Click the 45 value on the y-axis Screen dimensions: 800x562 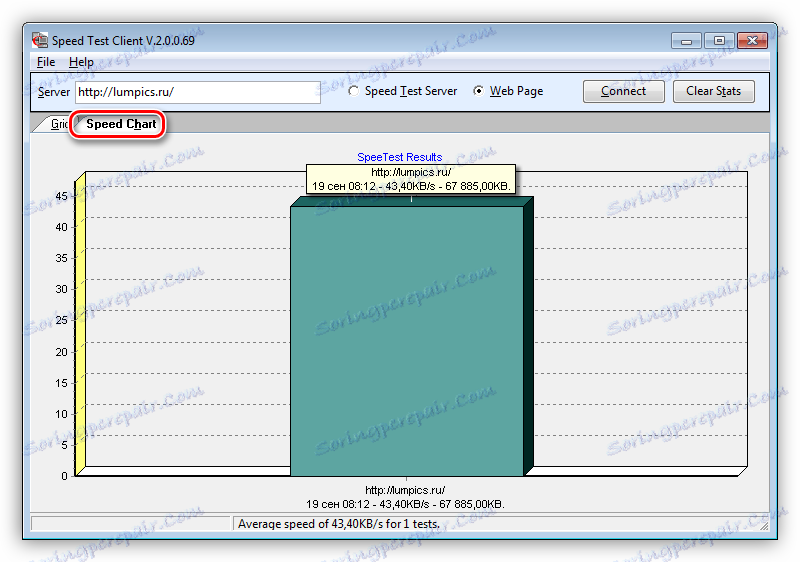tap(61, 196)
